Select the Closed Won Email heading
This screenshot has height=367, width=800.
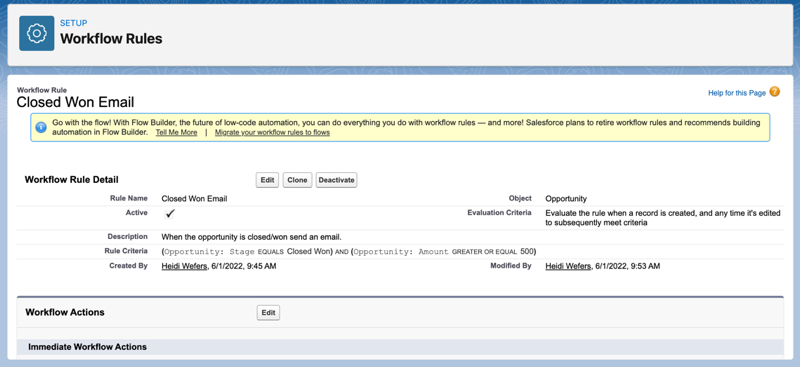click(x=76, y=102)
